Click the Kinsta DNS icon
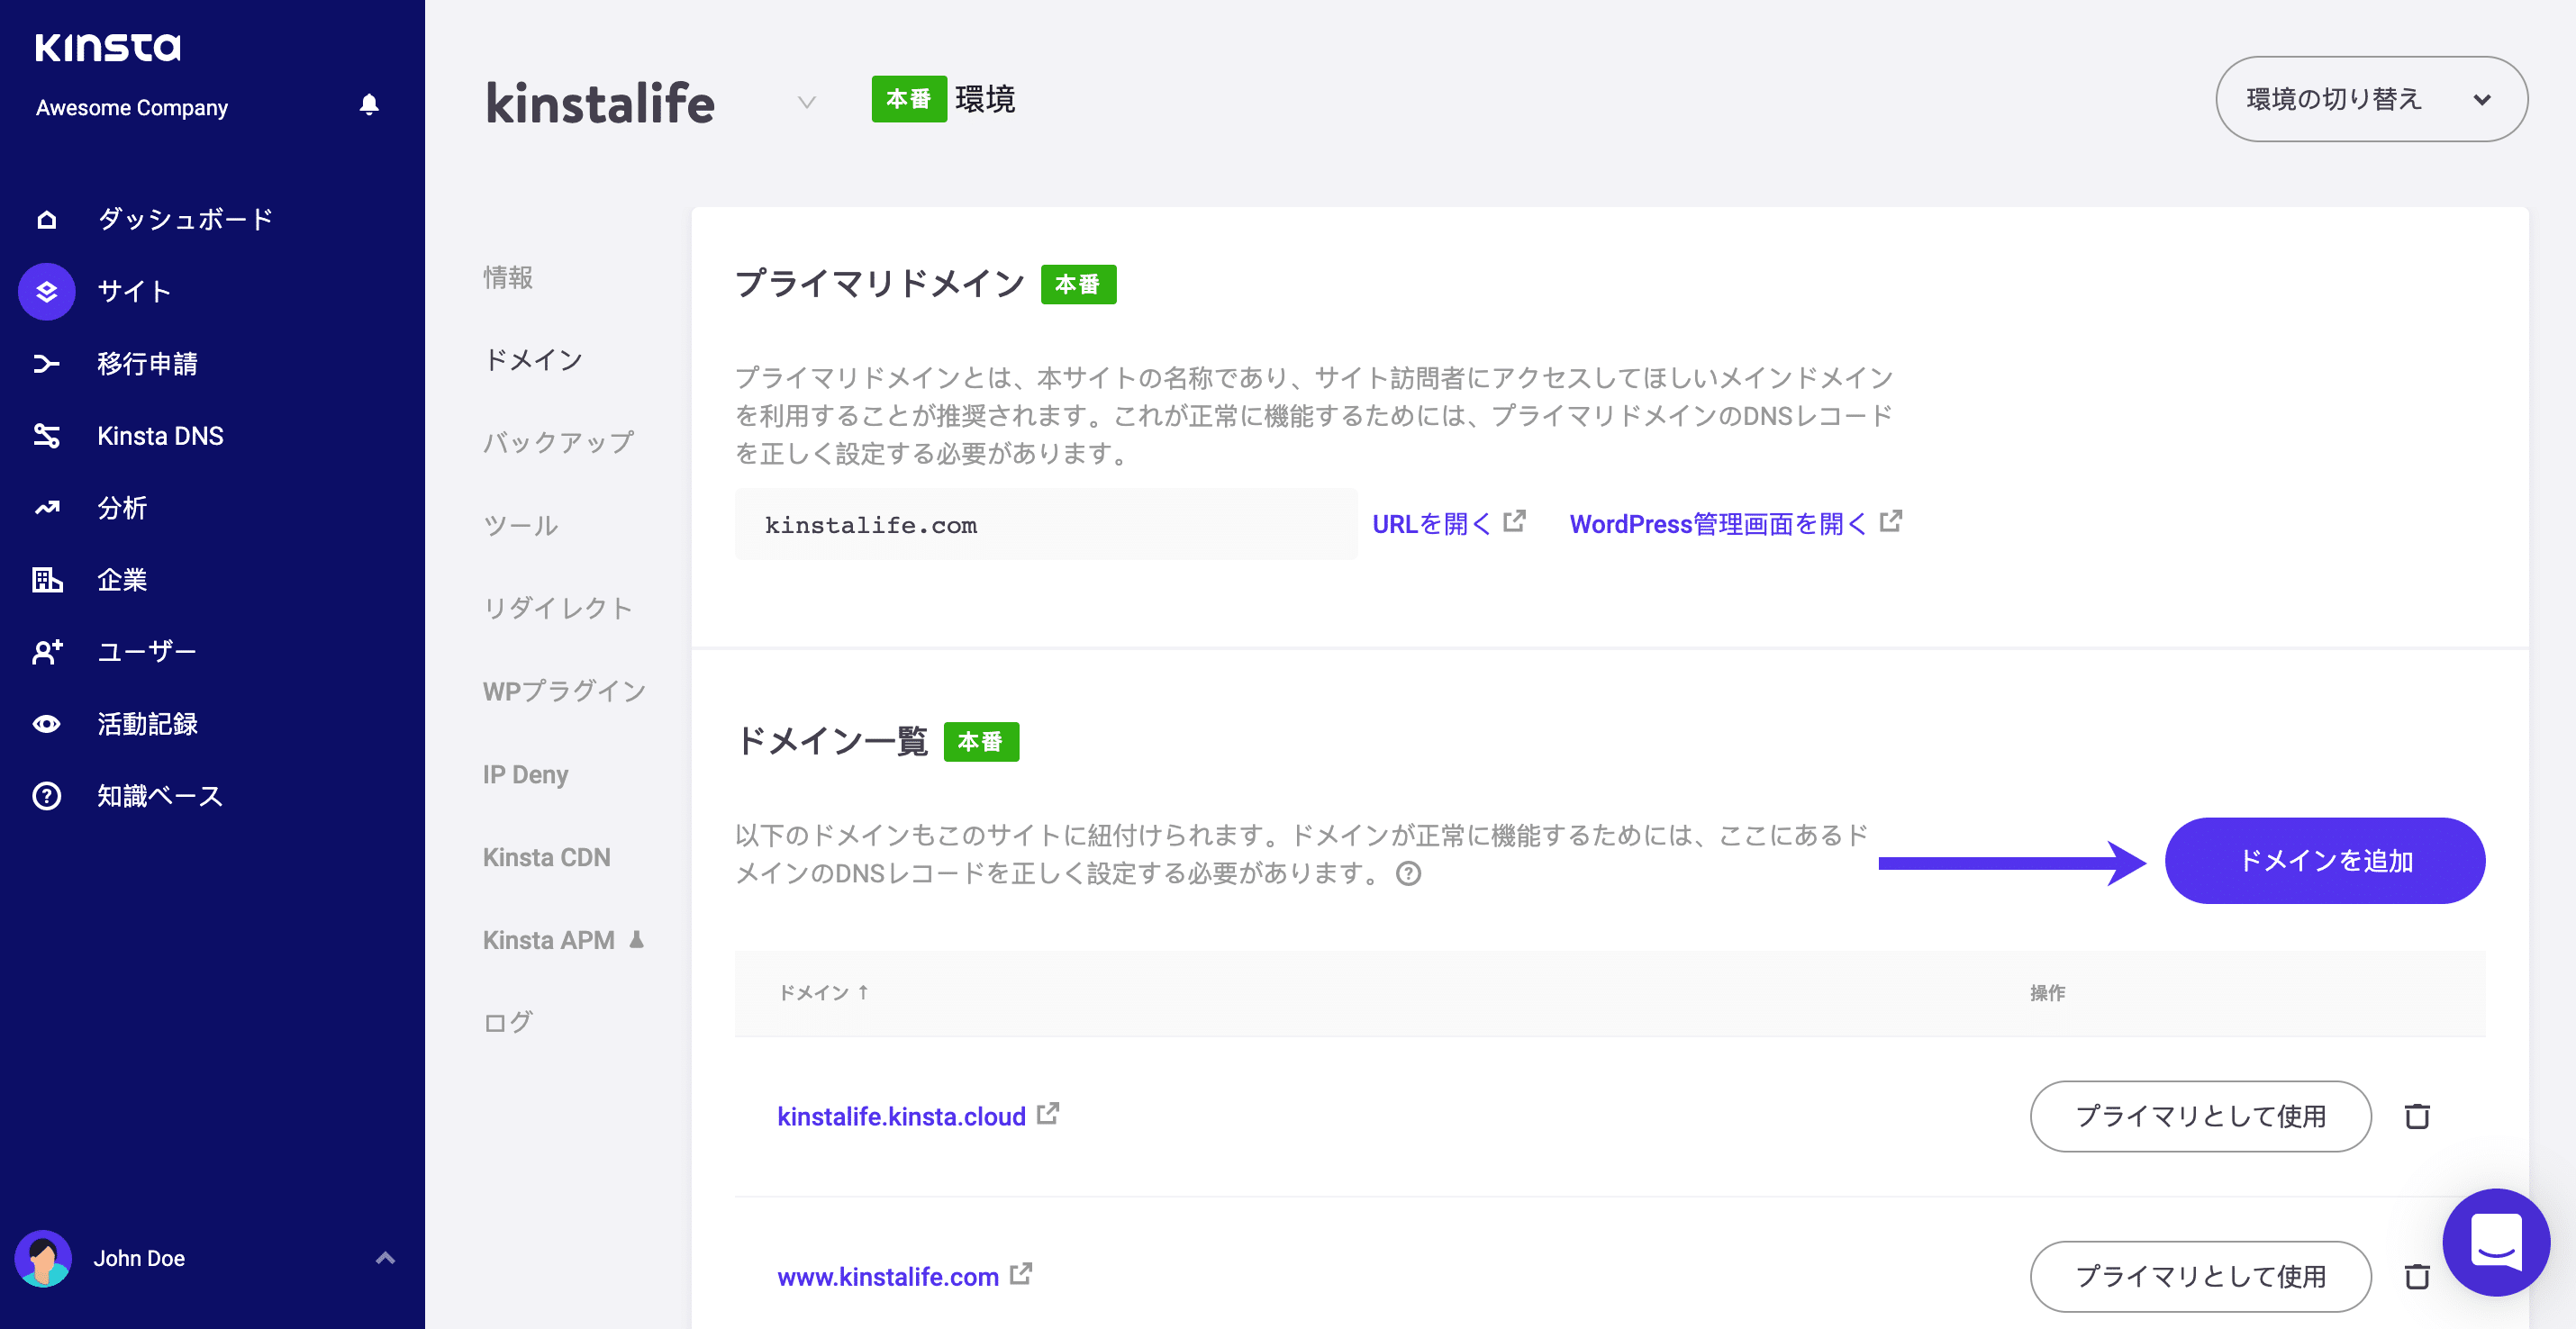This screenshot has width=2576, height=1329. tap(47, 436)
